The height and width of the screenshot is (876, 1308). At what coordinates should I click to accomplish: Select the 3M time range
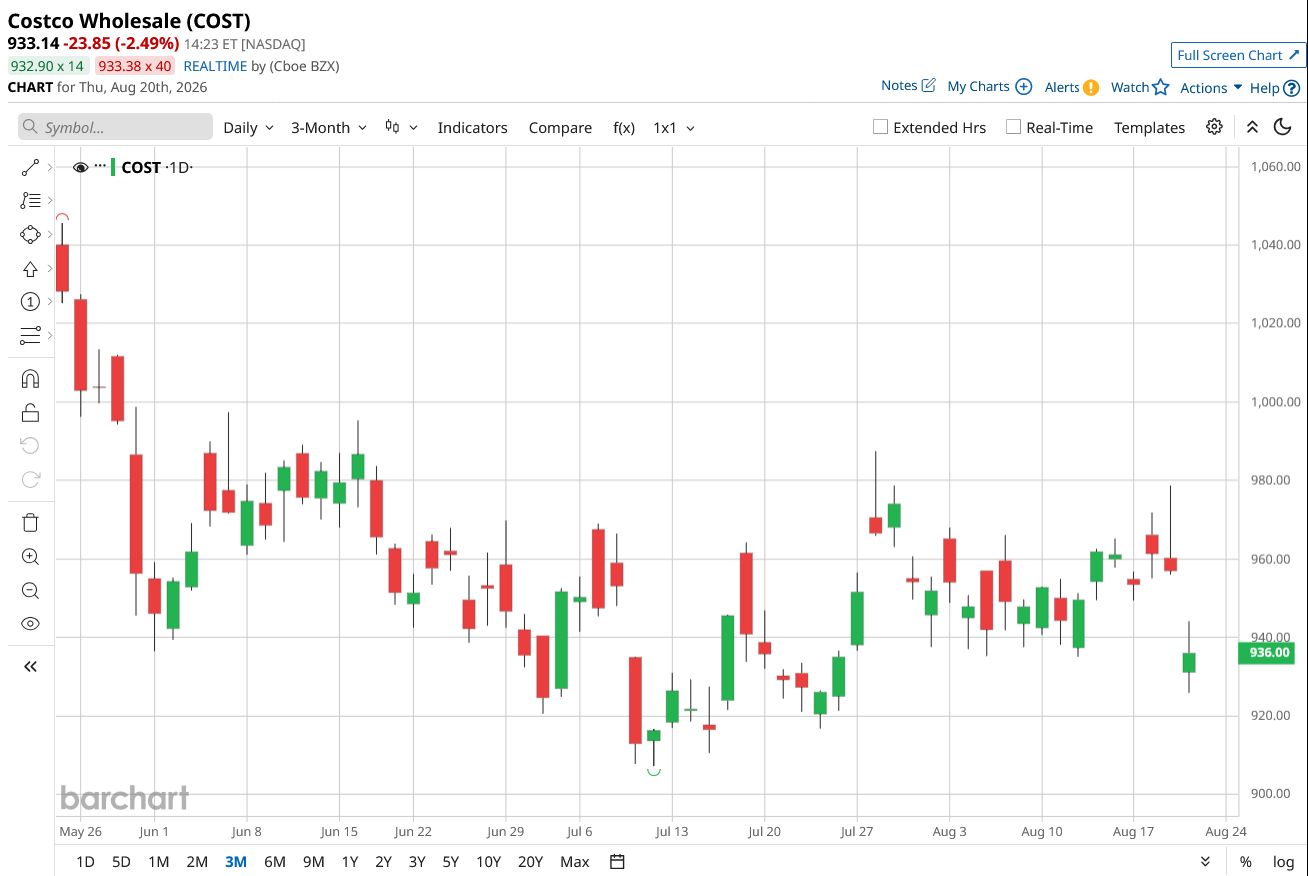point(236,862)
